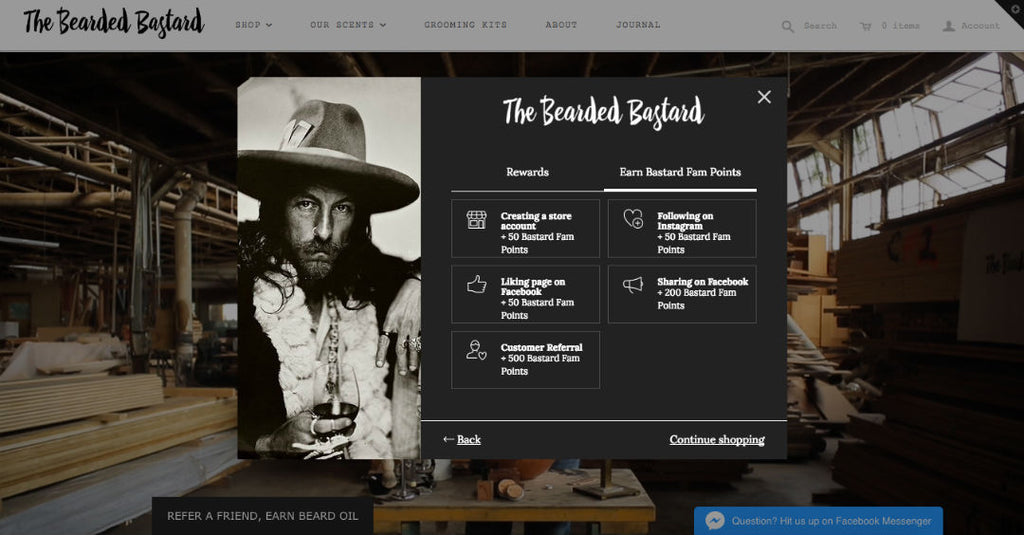Open the Grooming Kits menu item
The image size is (1024, 535).
click(466, 25)
